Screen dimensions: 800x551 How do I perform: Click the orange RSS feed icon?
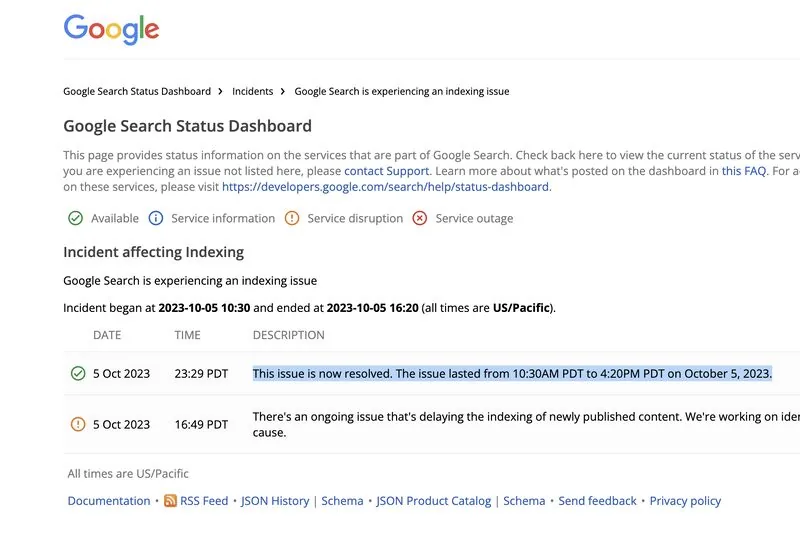(x=170, y=500)
